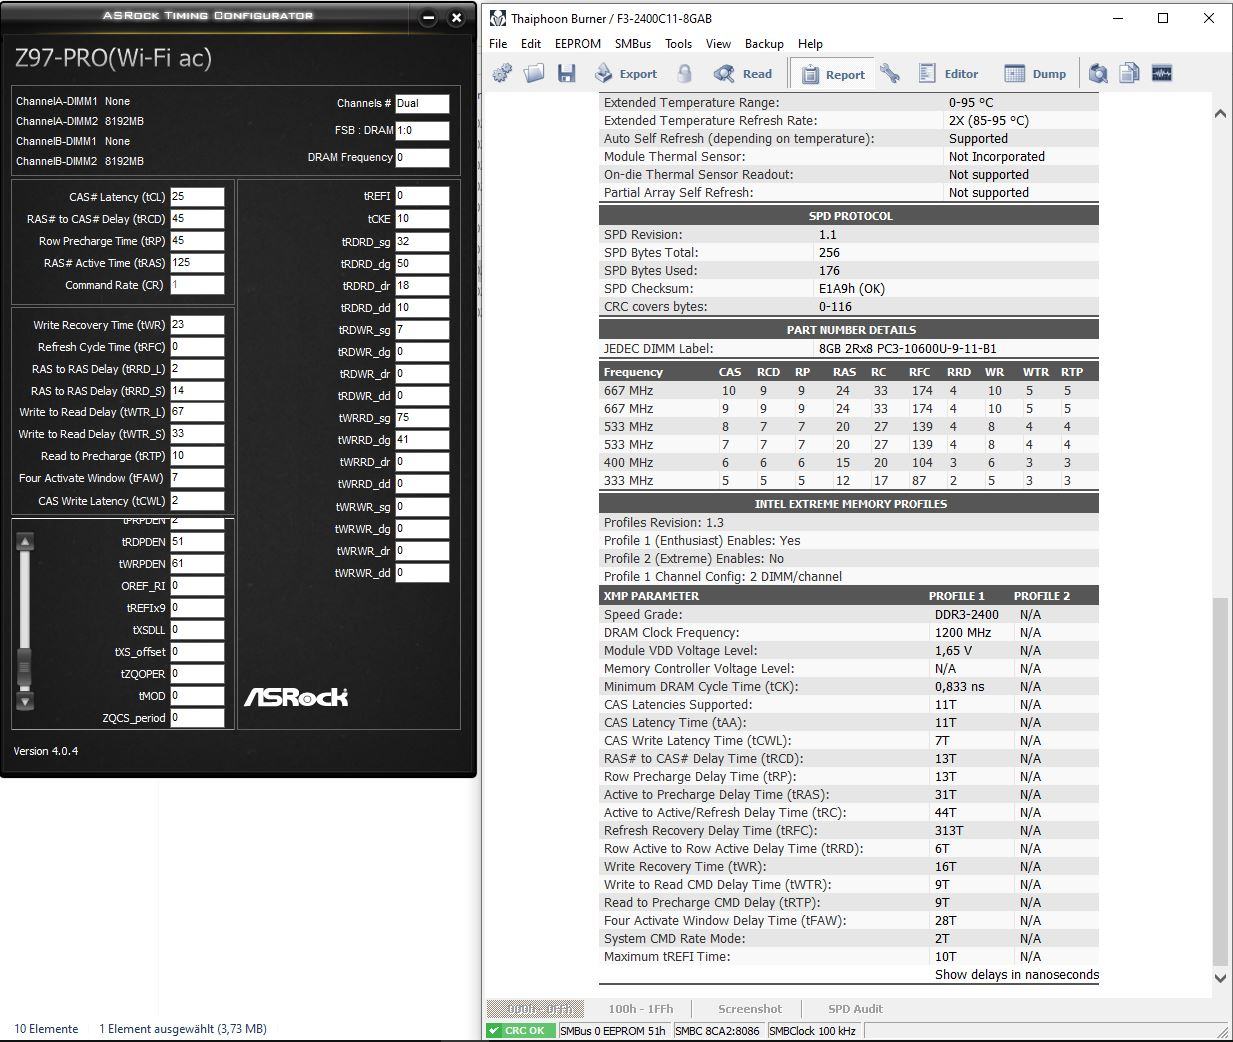Click the tRDRD_sg value field

(x=422, y=242)
